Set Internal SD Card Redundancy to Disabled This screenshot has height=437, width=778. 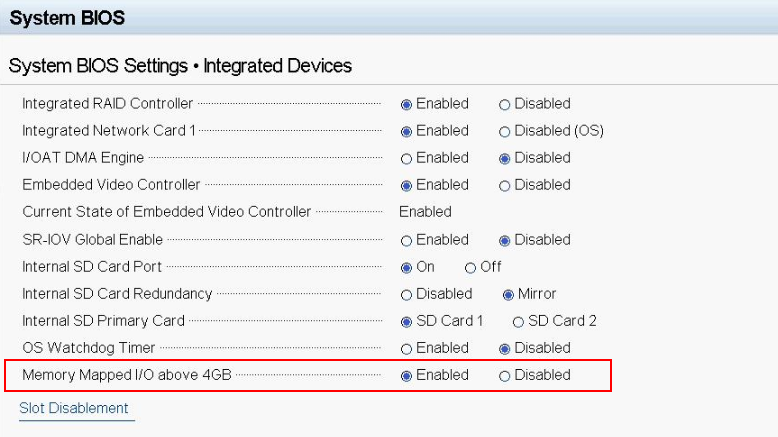(x=406, y=294)
